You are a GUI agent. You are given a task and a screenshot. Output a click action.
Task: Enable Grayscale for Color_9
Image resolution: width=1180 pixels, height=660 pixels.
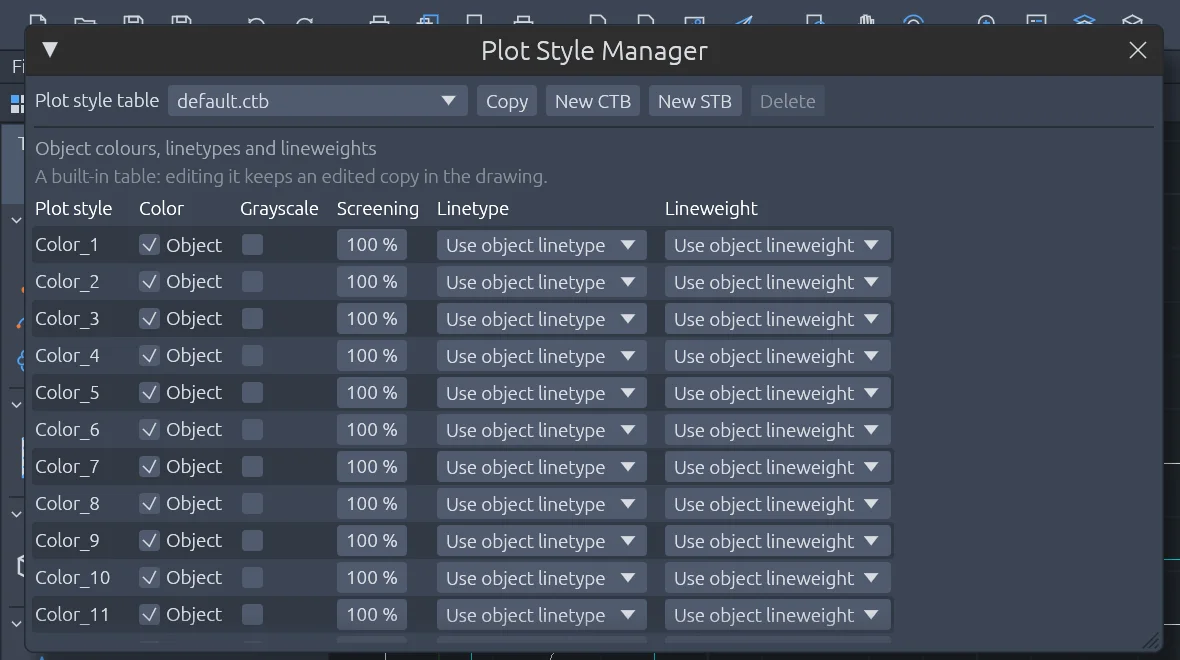pyautogui.click(x=253, y=540)
